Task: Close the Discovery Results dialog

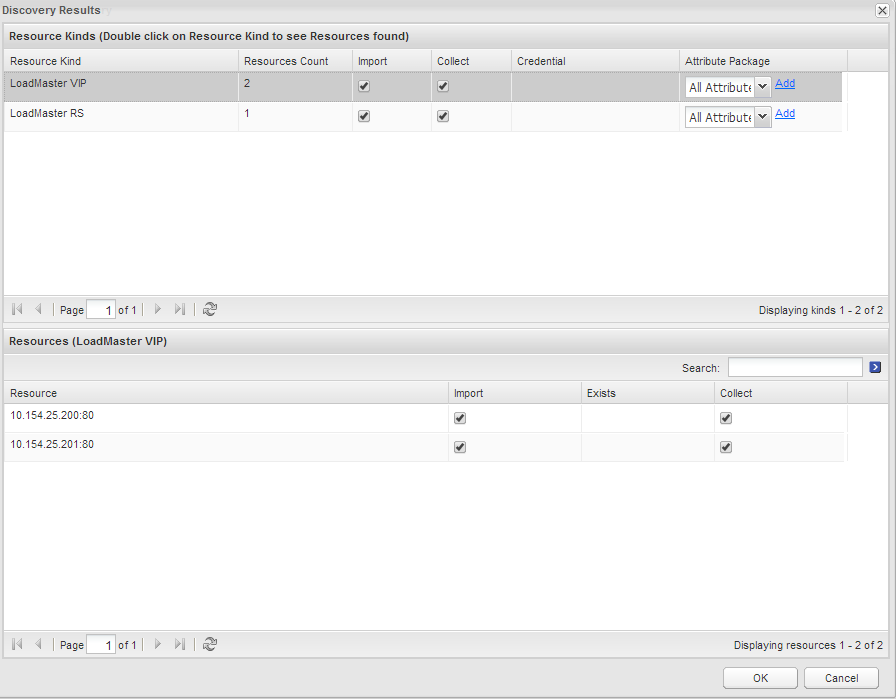Action: [882, 10]
